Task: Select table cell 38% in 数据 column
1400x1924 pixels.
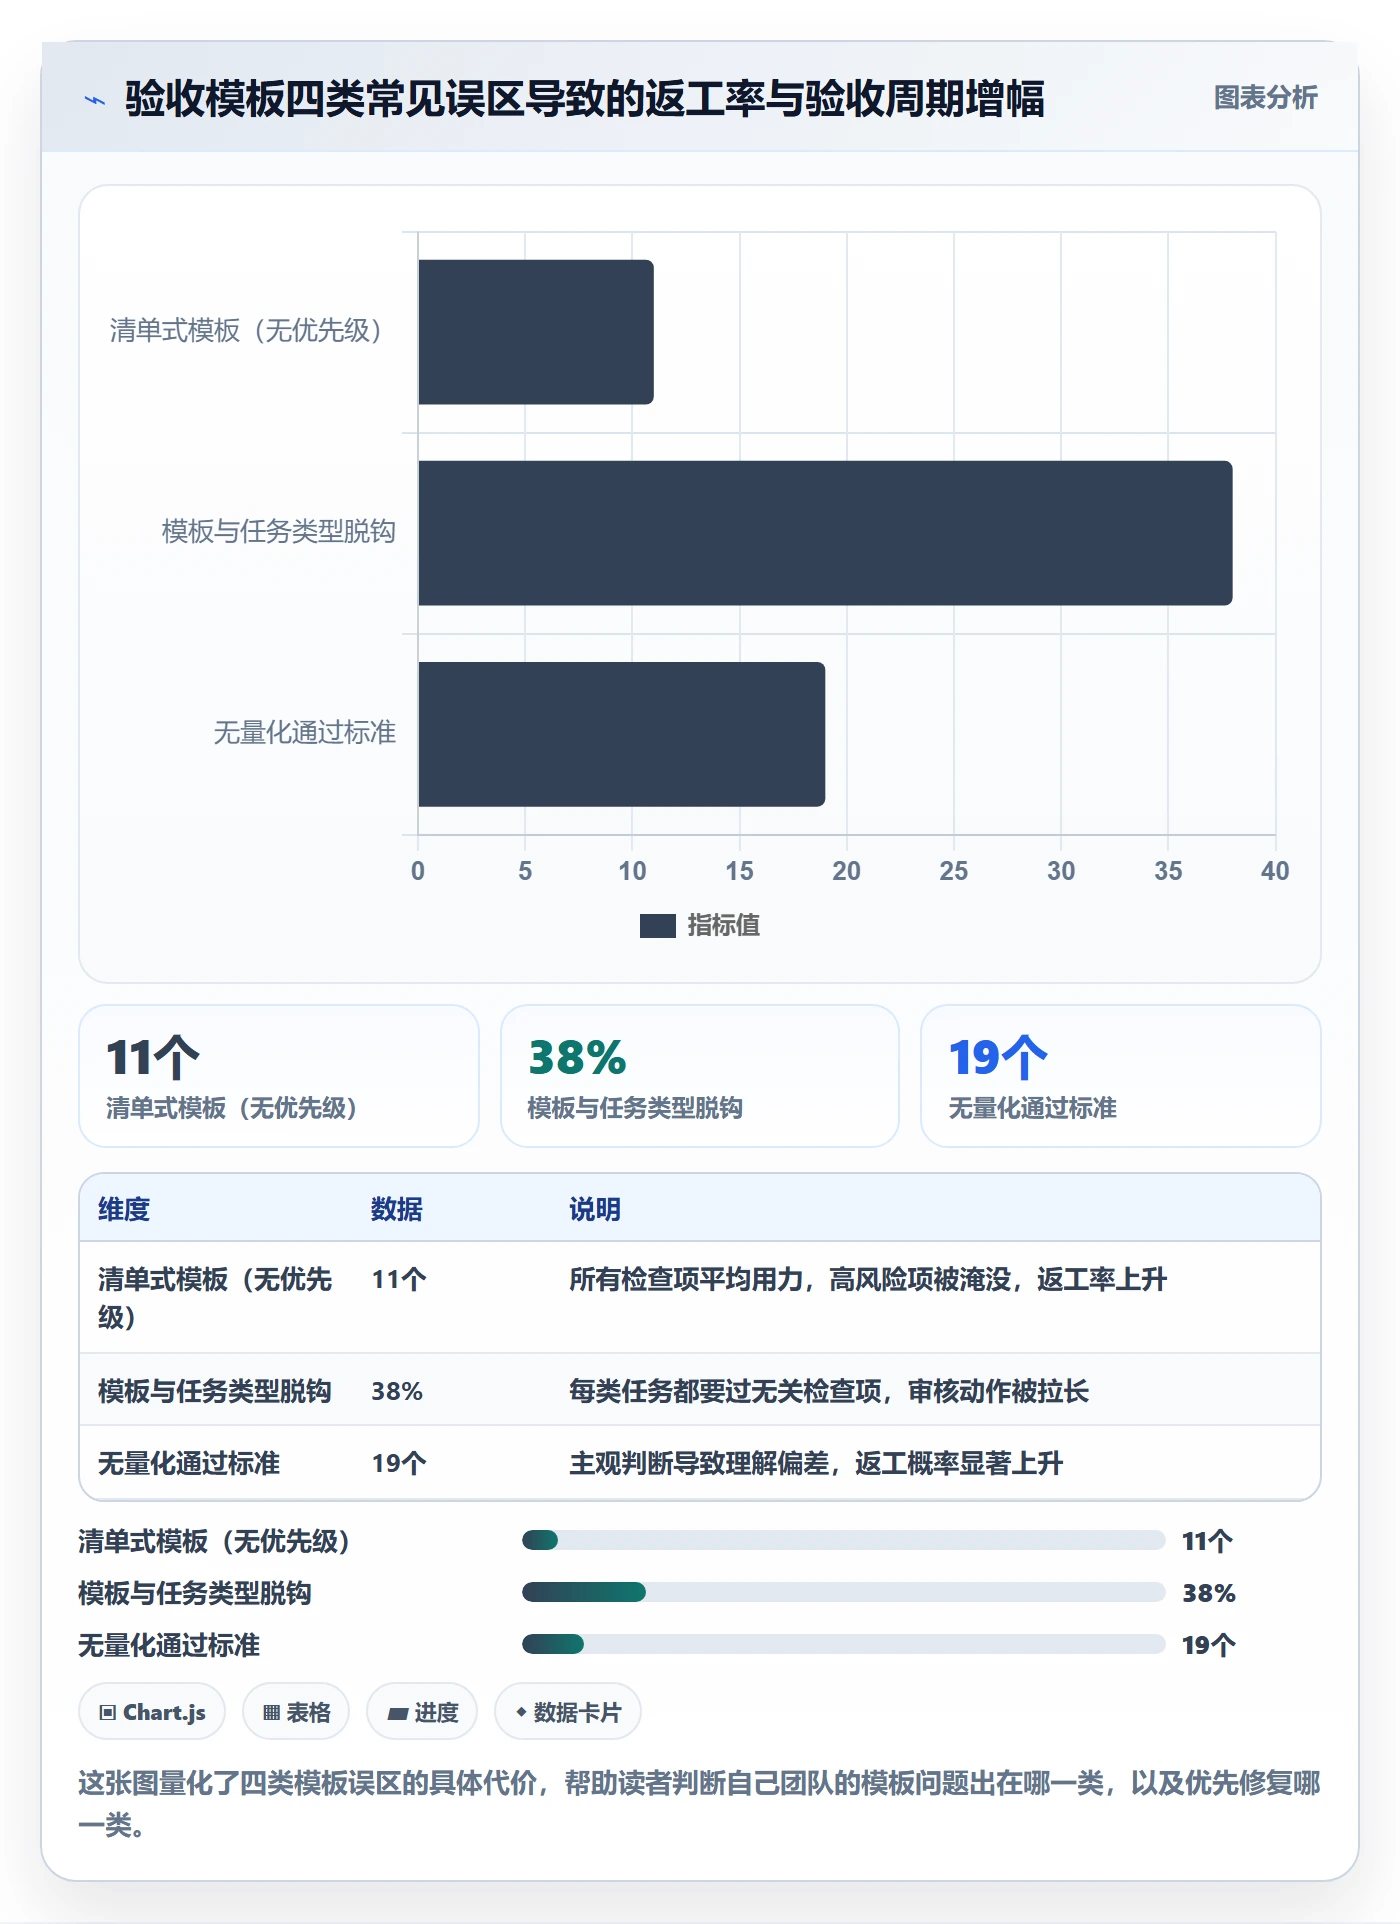Action: click(x=397, y=1391)
